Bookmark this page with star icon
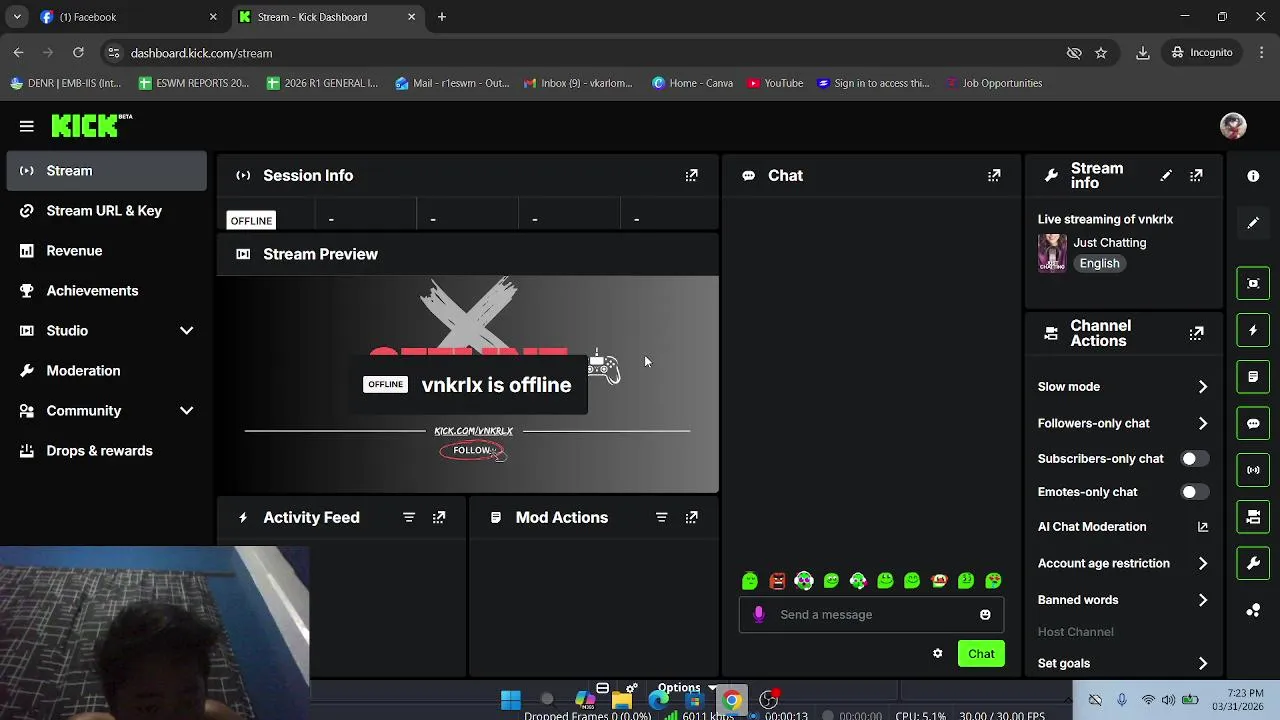The height and width of the screenshot is (720, 1280). tap(1101, 53)
